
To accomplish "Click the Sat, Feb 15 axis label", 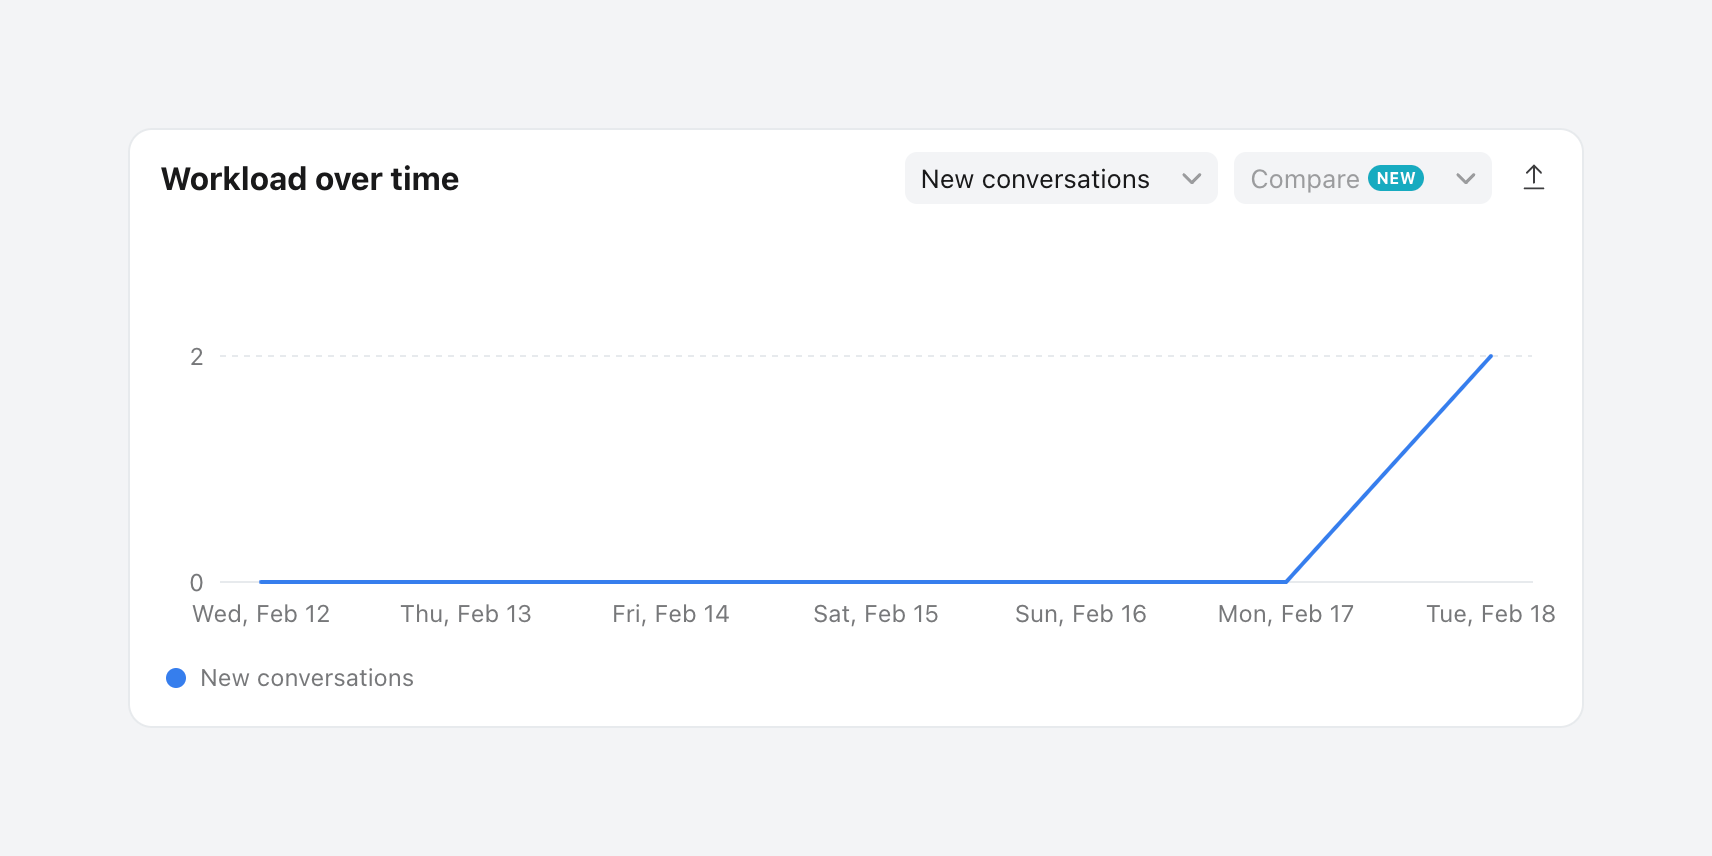I will [x=876, y=614].
